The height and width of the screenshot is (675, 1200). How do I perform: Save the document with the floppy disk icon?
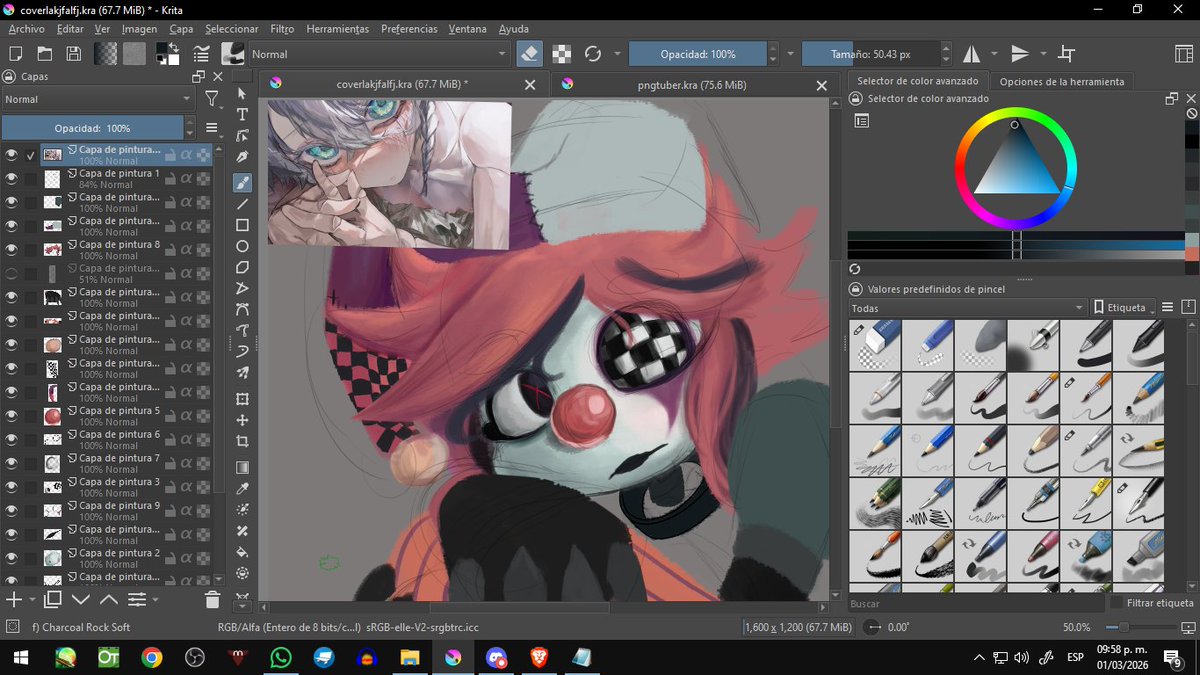(x=74, y=54)
